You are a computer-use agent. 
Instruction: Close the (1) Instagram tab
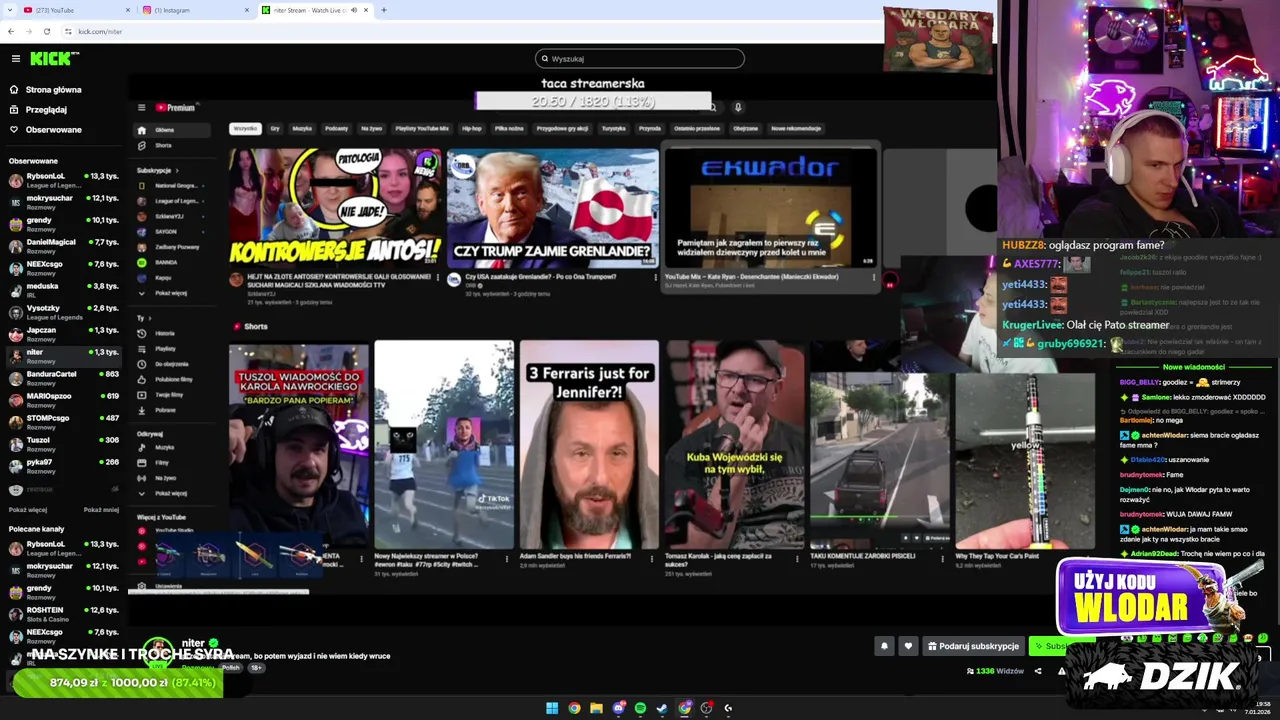[x=247, y=10]
